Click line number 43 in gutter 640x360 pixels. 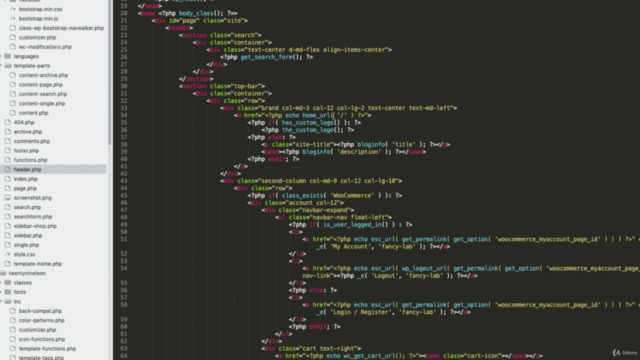tap(124, 181)
